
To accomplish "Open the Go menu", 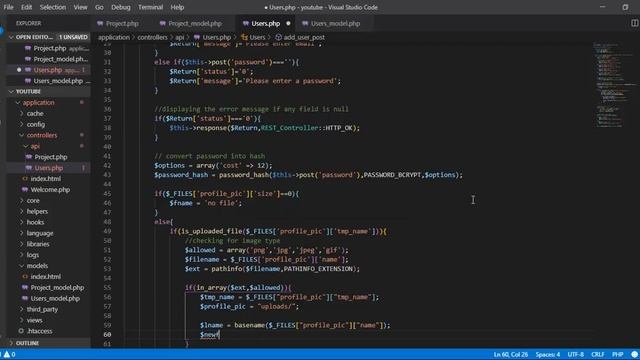I will pos(99,7).
